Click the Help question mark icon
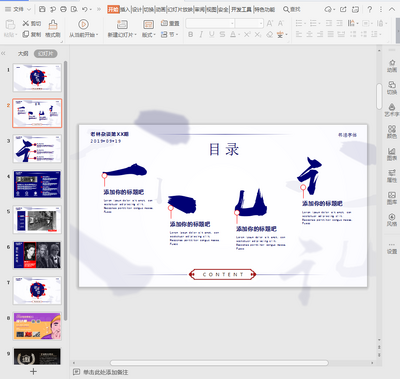 point(369,9)
